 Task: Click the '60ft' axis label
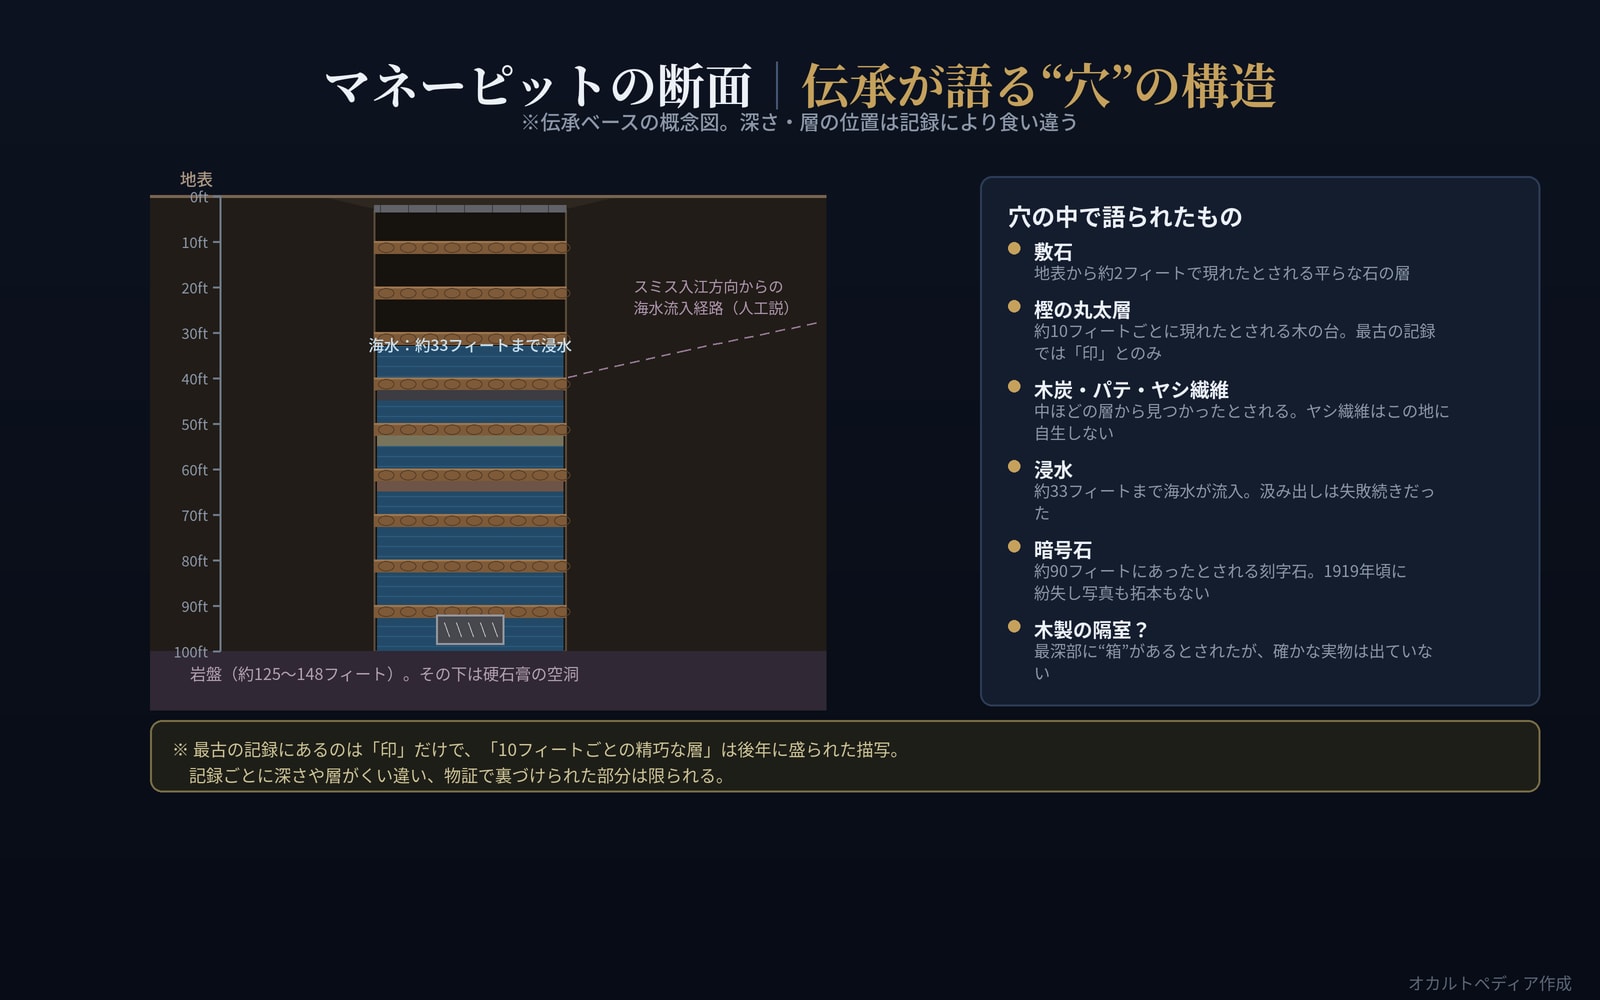[x=194, y=470]
